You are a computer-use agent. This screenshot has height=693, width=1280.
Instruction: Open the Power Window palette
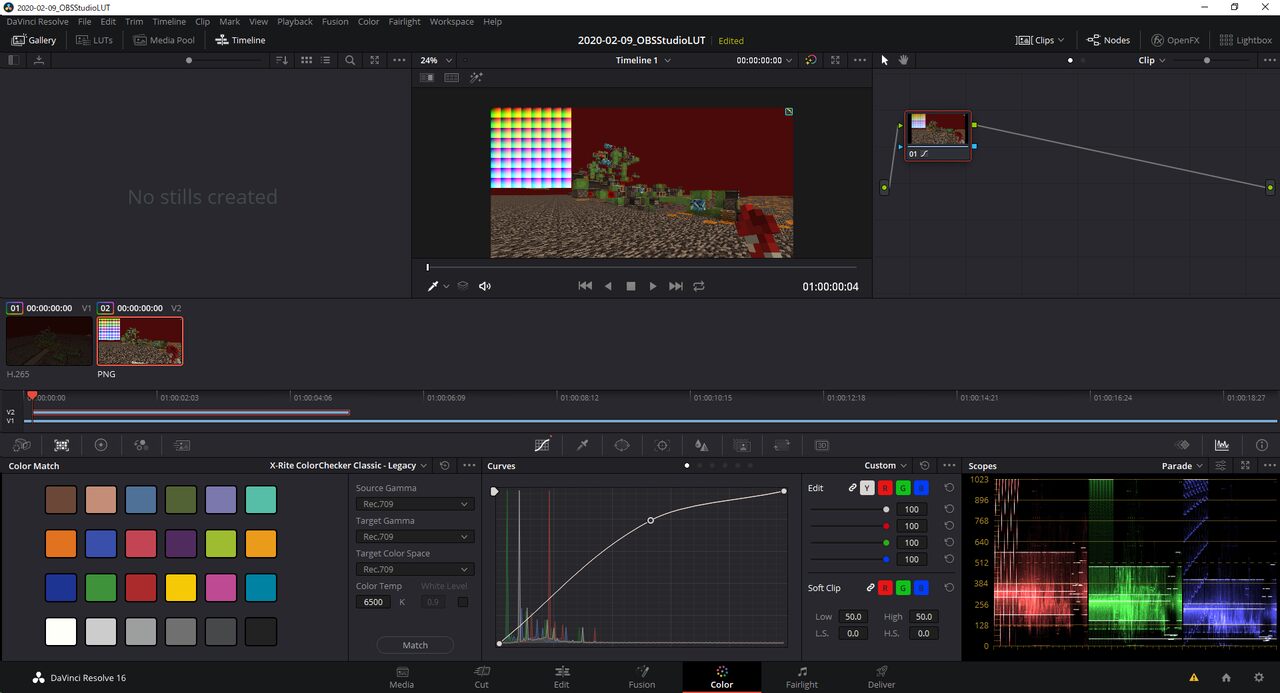coord(622,445)
